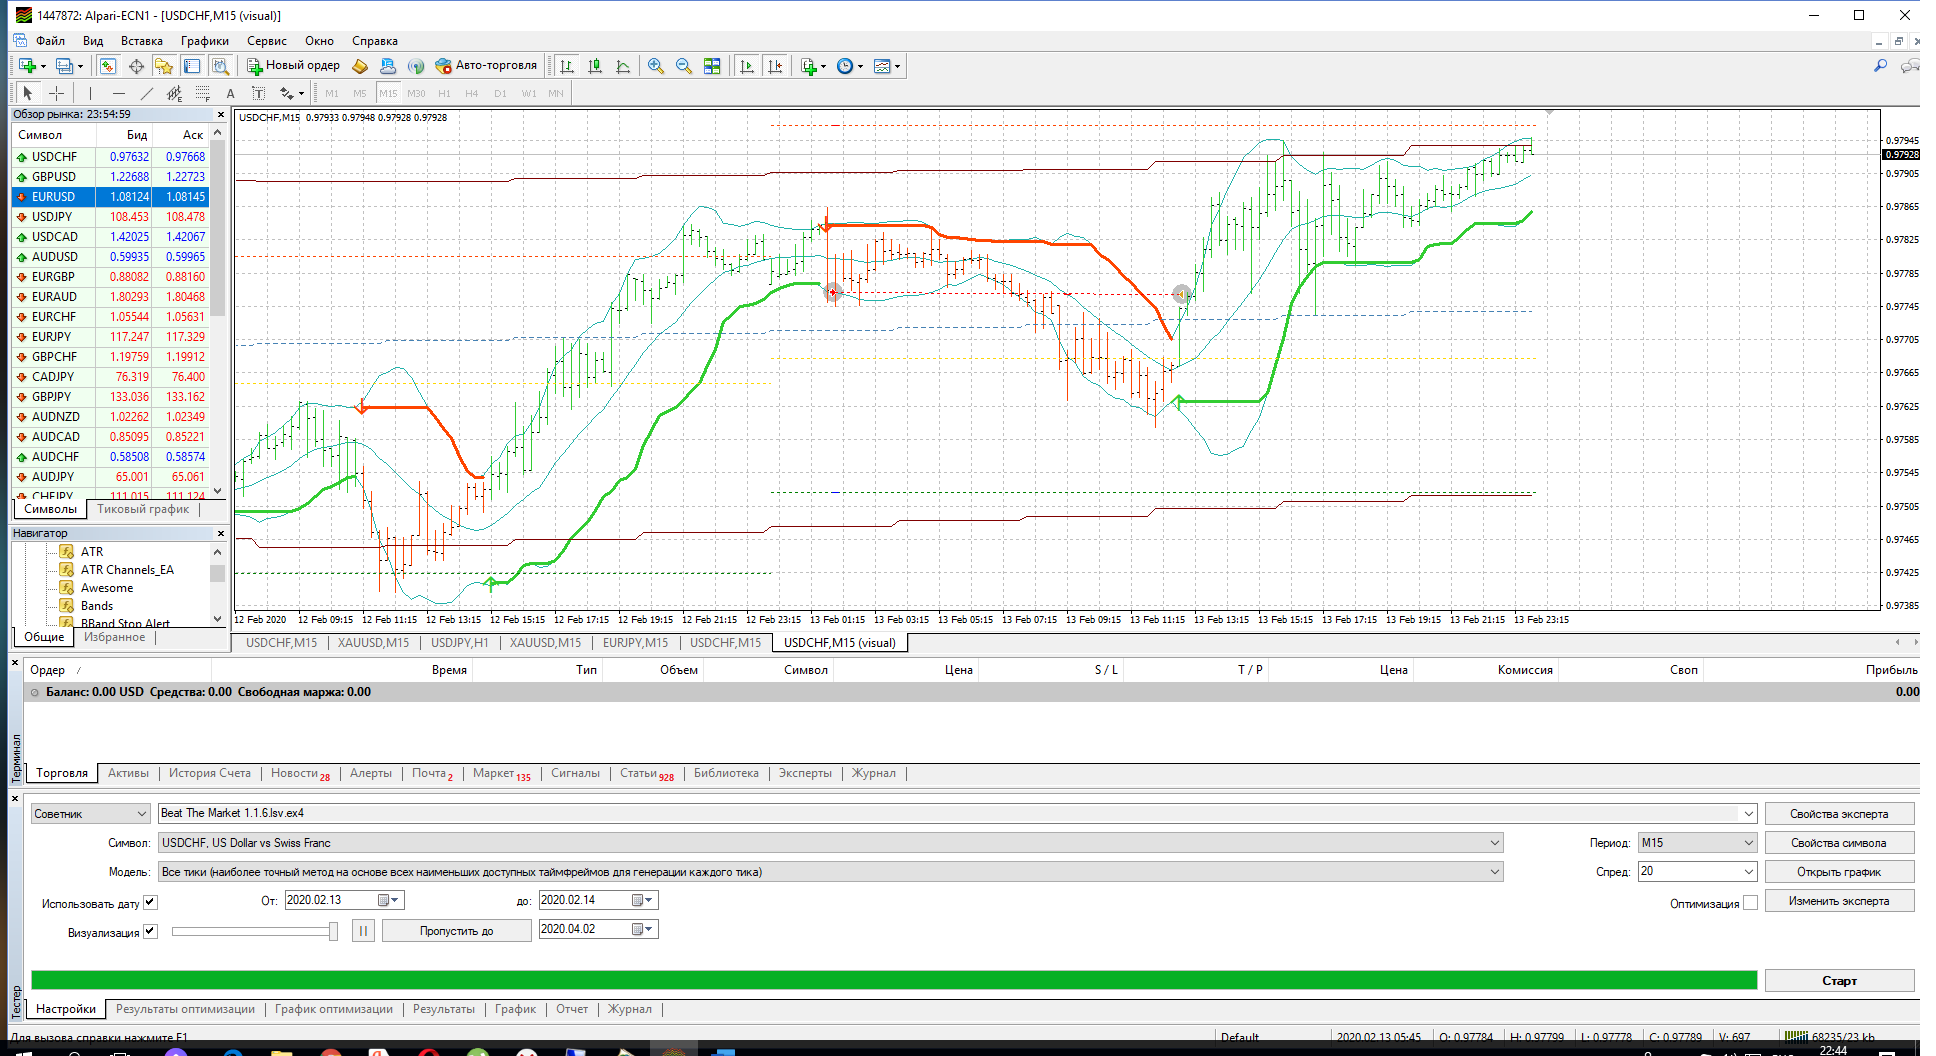Open the Графики menu
The width and height of the screenshot is (1936, 1056).
[x=205, y=41]
